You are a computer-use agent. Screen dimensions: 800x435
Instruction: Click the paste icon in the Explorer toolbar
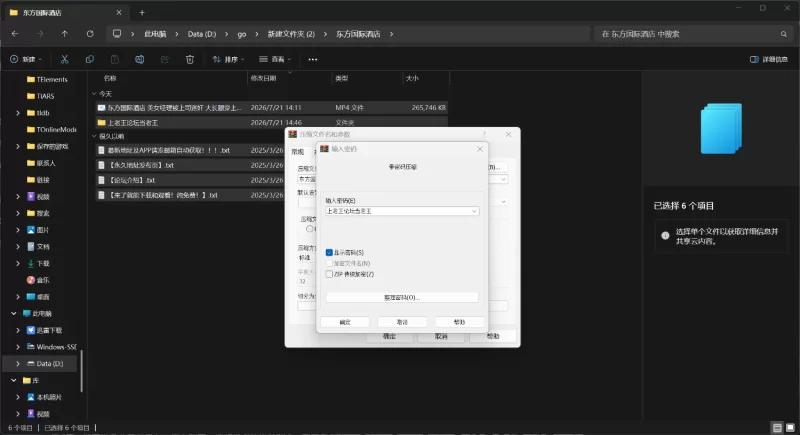pyautogui.click(x=115, y=59)
